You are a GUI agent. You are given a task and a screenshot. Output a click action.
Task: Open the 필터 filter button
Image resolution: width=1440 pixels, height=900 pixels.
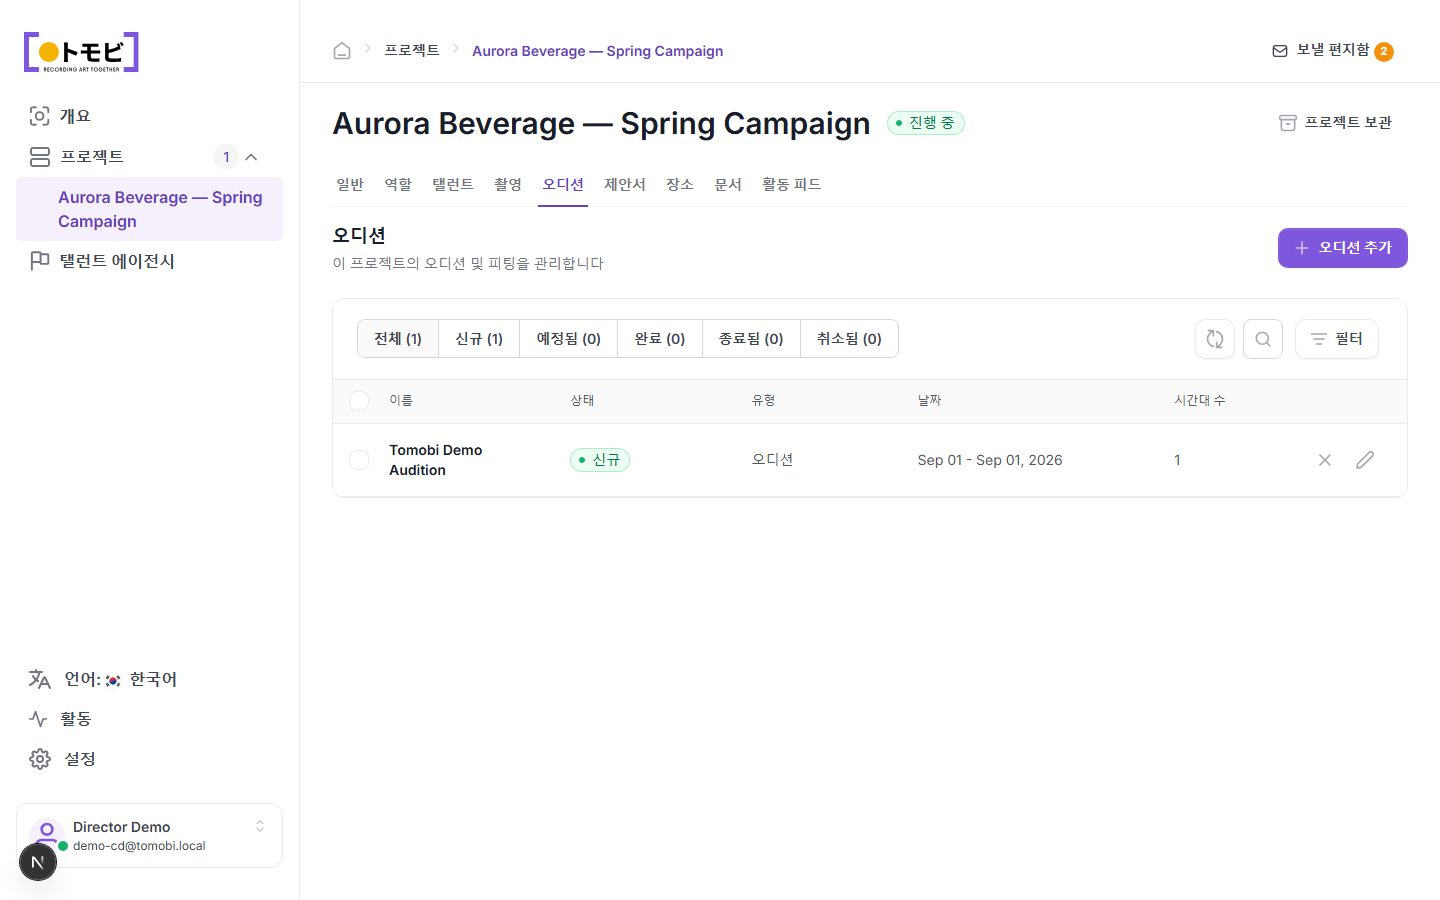pos(1336,339)
